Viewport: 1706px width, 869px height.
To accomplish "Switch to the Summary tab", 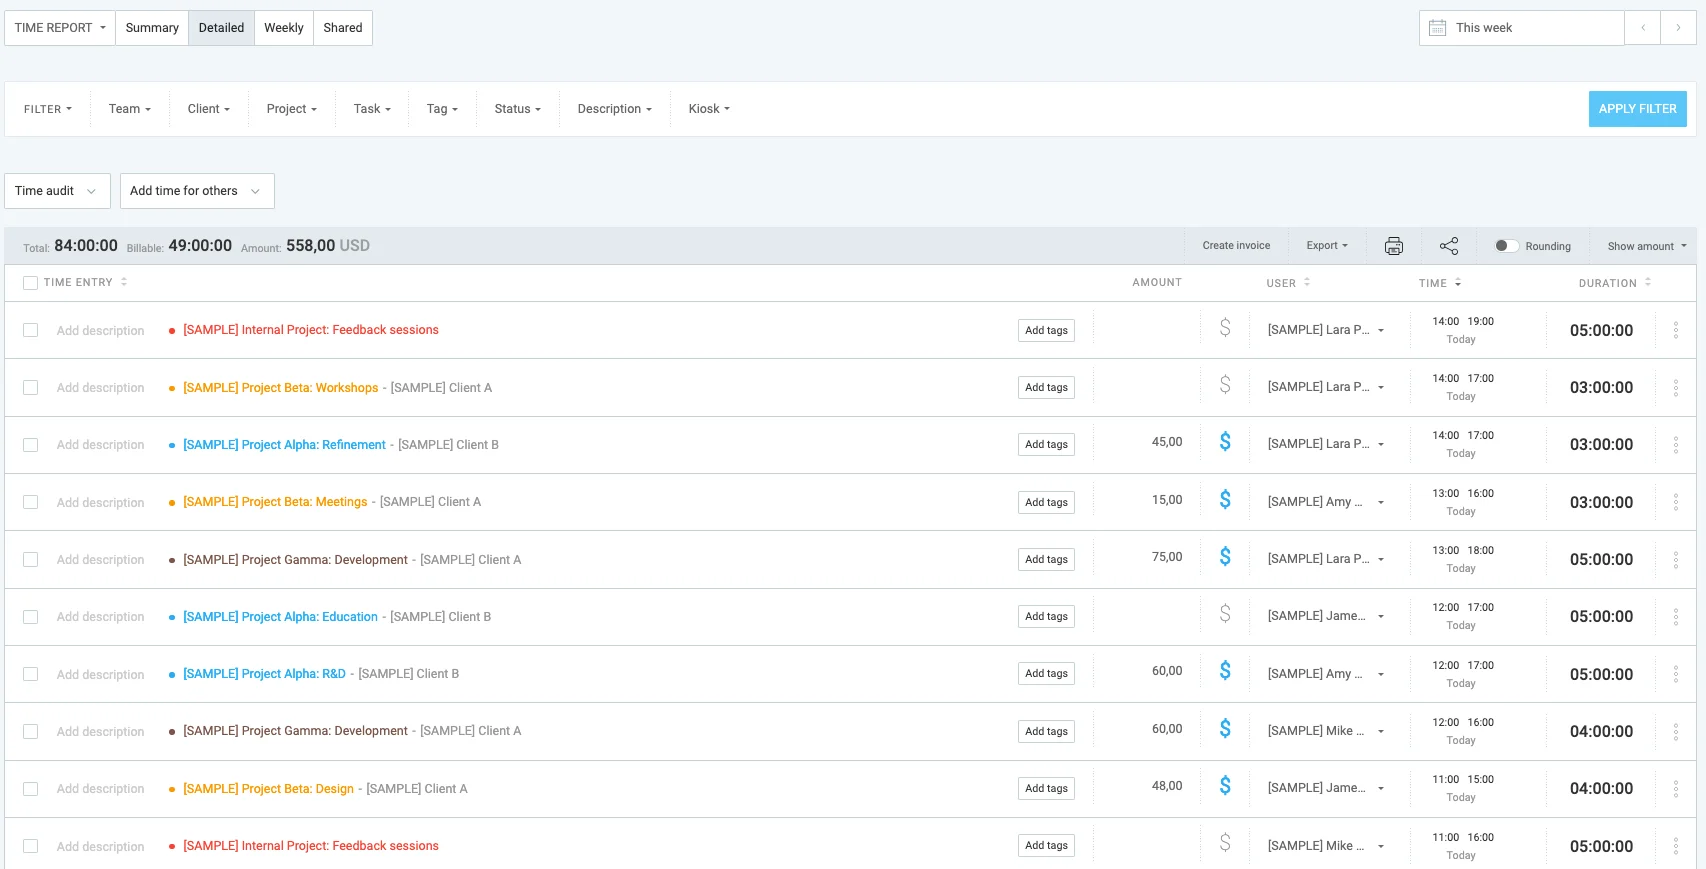I will (152, 28).
